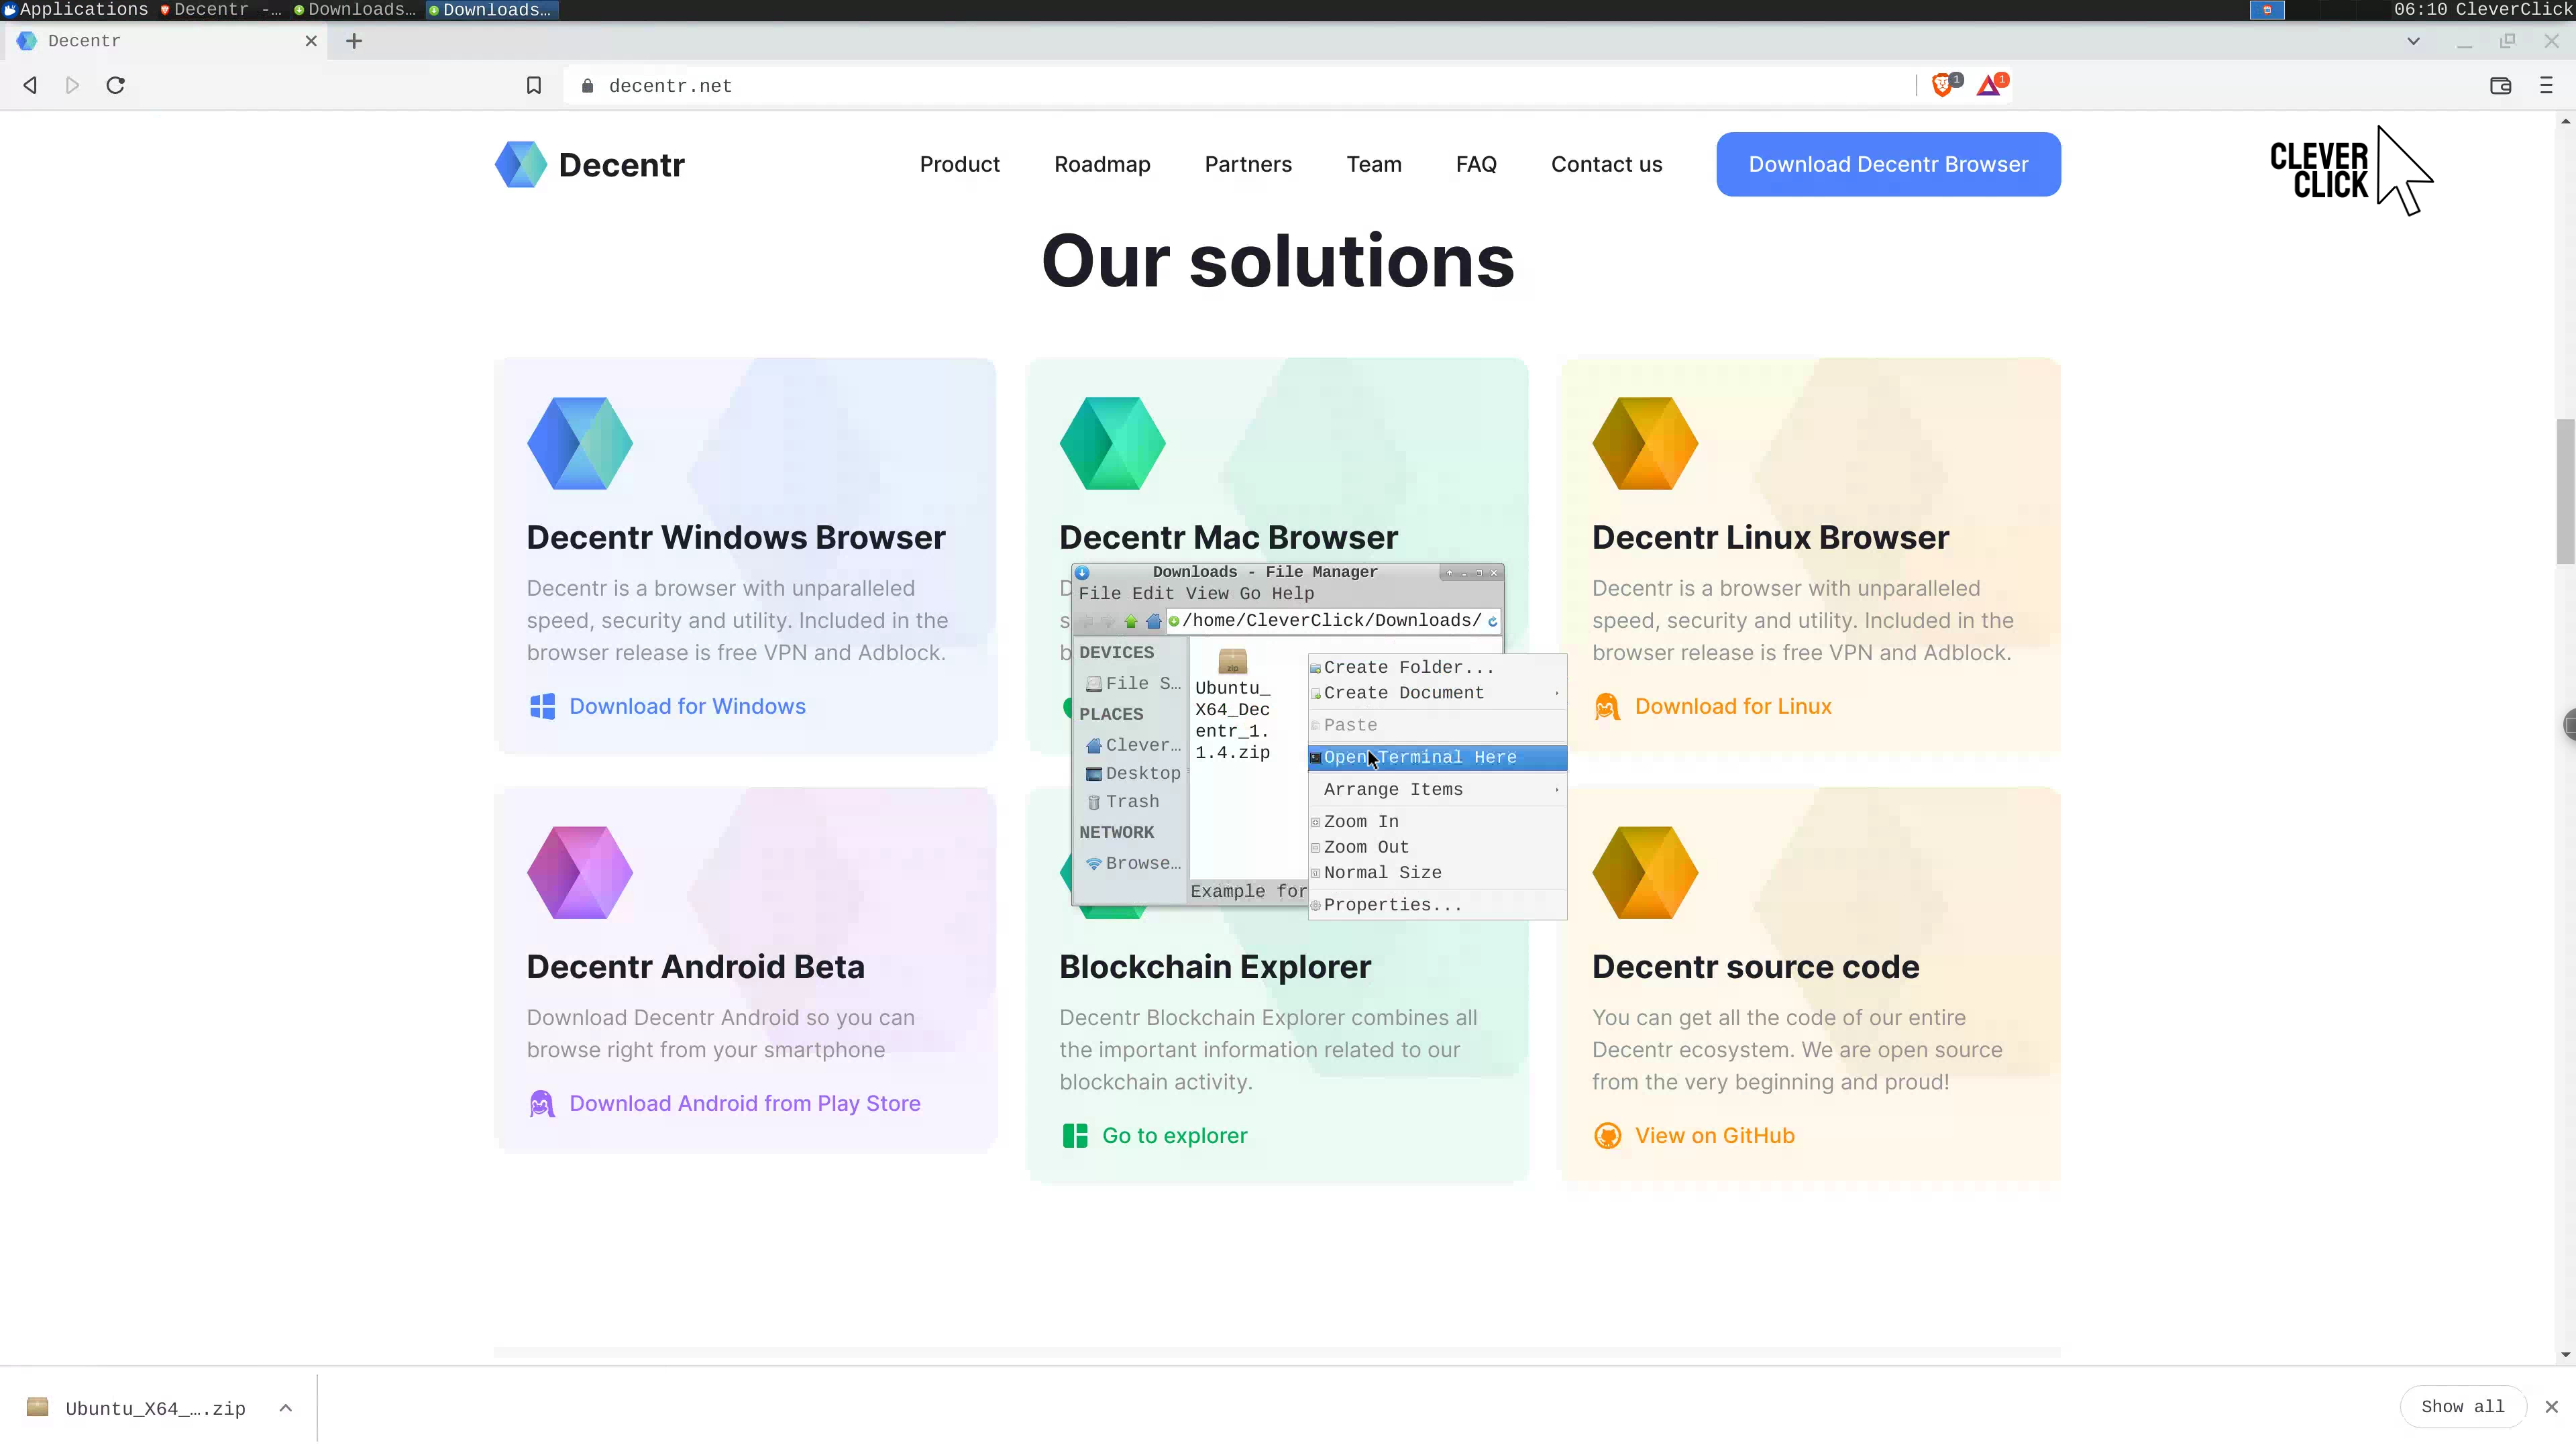Click the file manager path input field
This screenshot has width=2576, height=1449.
pos(1330,621)
